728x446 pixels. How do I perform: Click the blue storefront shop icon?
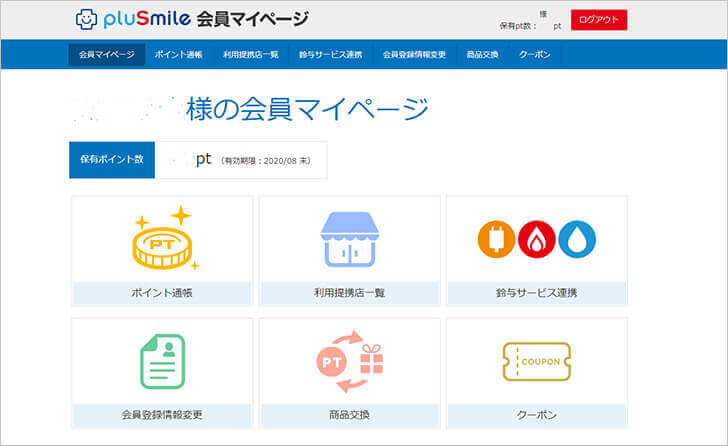[350, 239]
